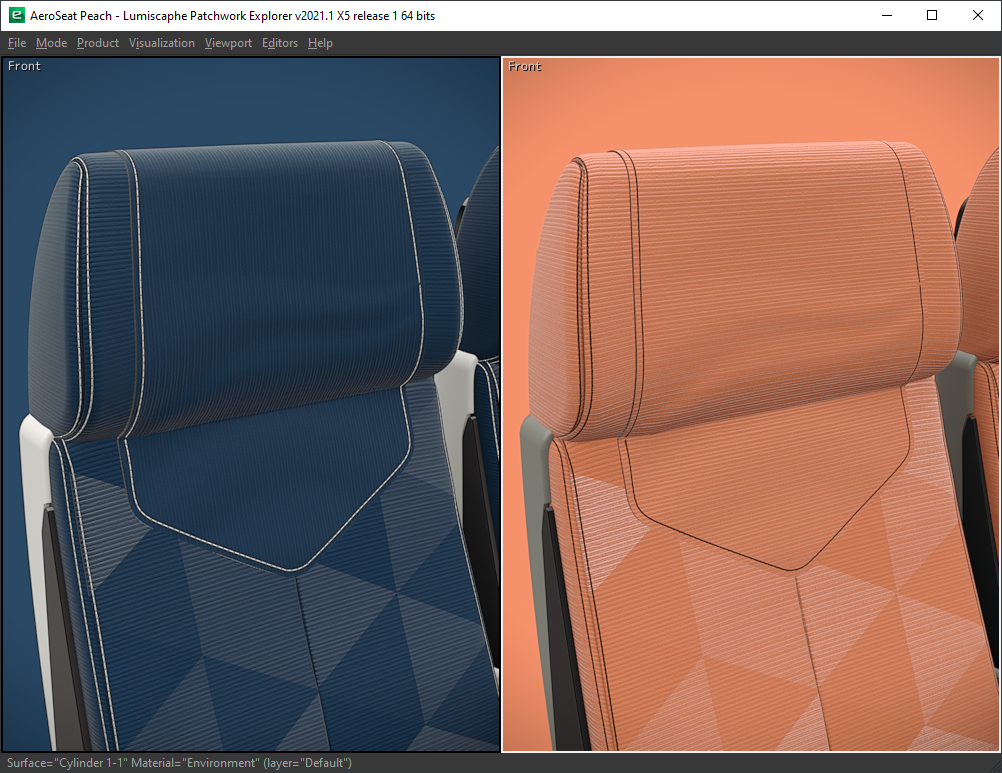
Task: Open the Viewport menu
Action: (228, 43)
